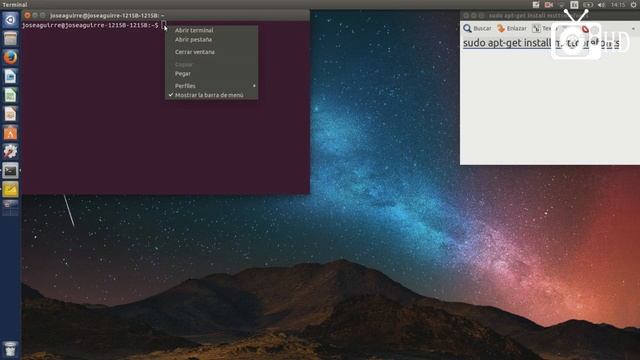Open the Ubuntu Dash search launcher
The image size is (640, 360).
(x=10, y=20)
